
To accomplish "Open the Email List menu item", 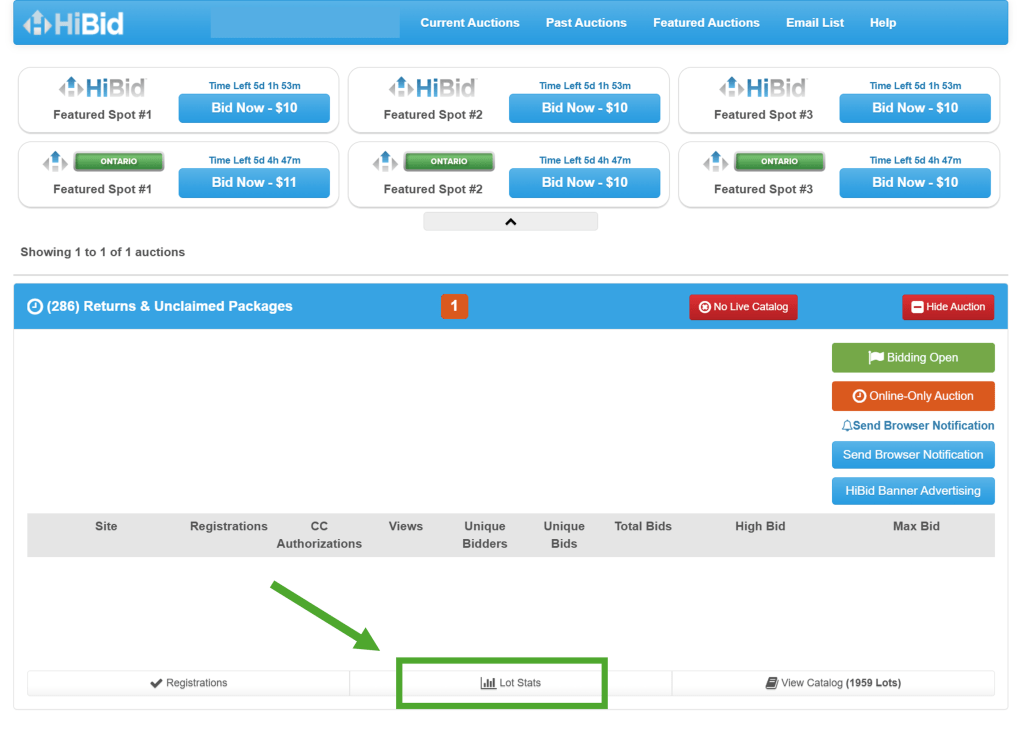I will tap(814, 23).
